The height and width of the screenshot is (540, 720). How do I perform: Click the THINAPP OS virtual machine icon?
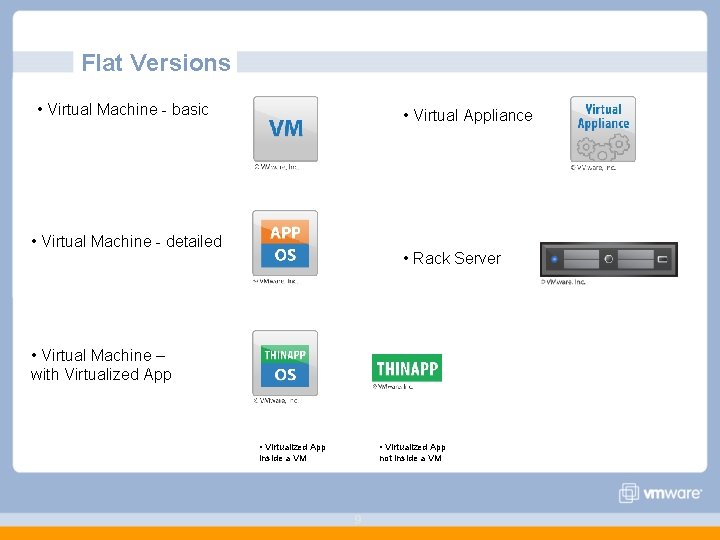pos(285,363)
